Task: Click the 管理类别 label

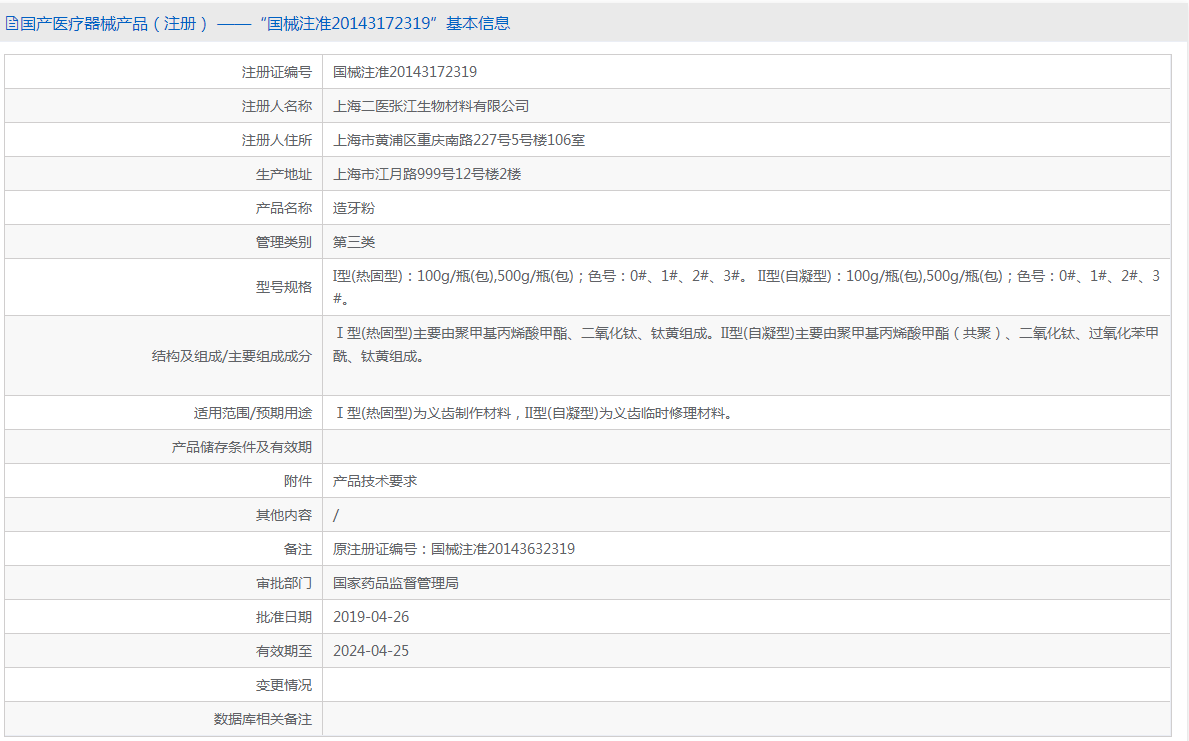Action: point(284,242)
